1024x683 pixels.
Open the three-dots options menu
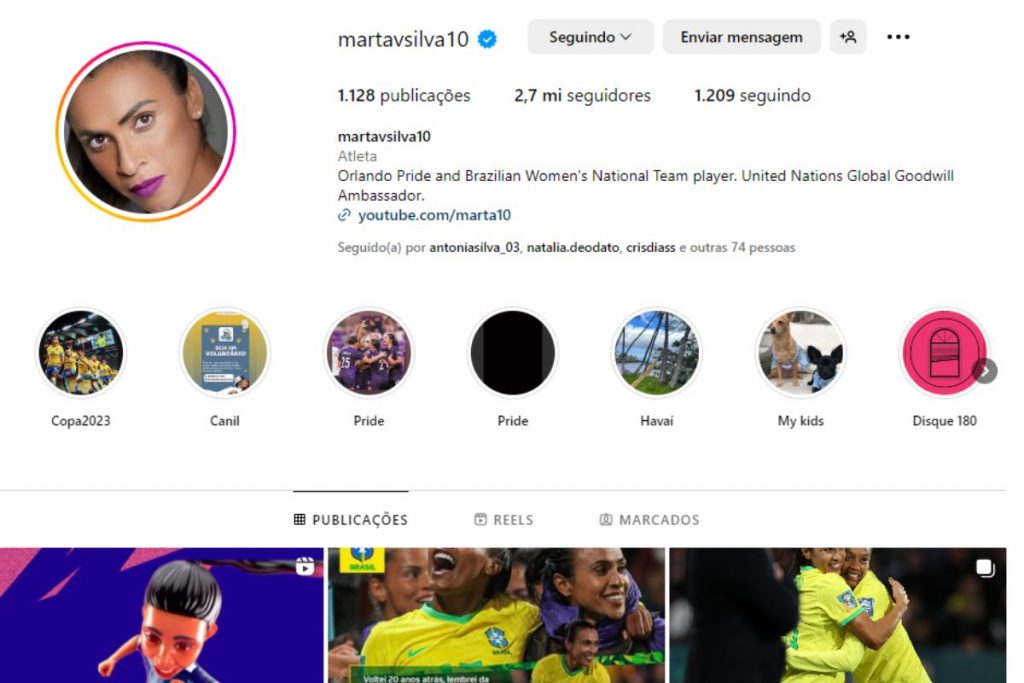pyautogui.click(x=898, y=37)
